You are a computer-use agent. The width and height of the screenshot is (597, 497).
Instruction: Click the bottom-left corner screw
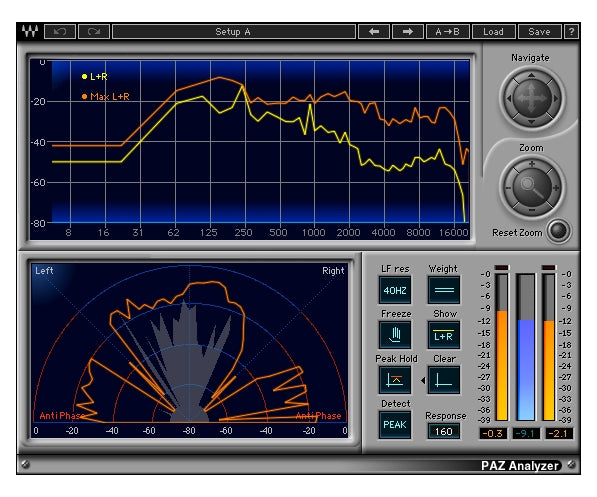[x=26, y=464]
